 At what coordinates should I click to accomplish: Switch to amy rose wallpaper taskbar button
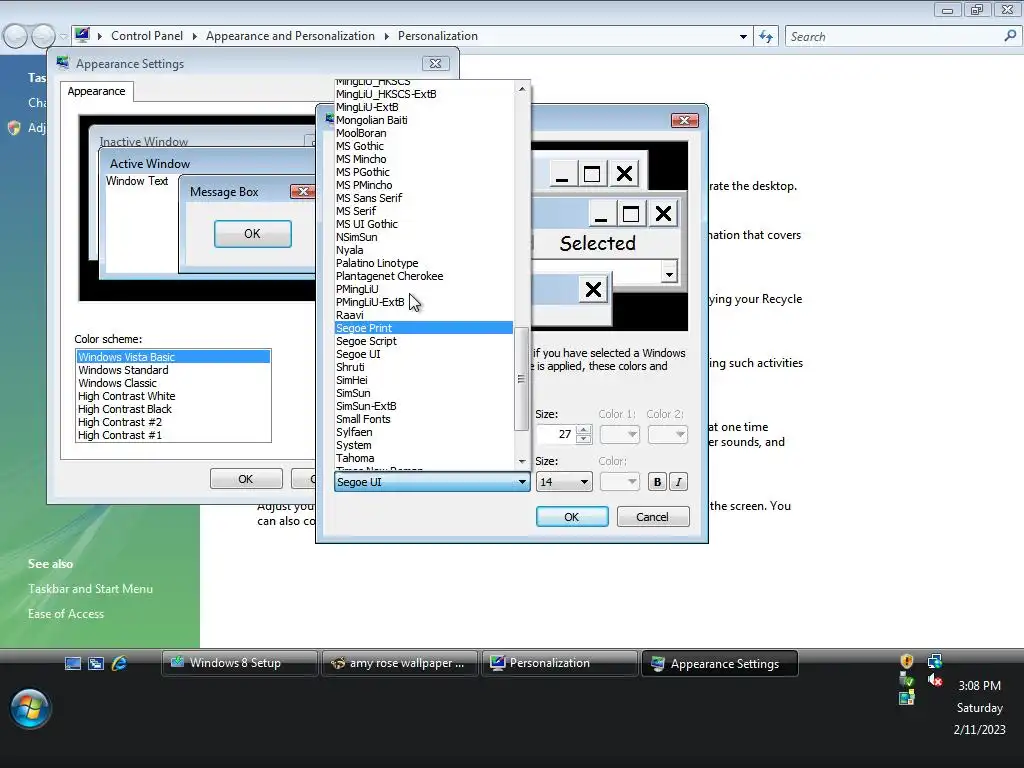(x=400, y=664)
